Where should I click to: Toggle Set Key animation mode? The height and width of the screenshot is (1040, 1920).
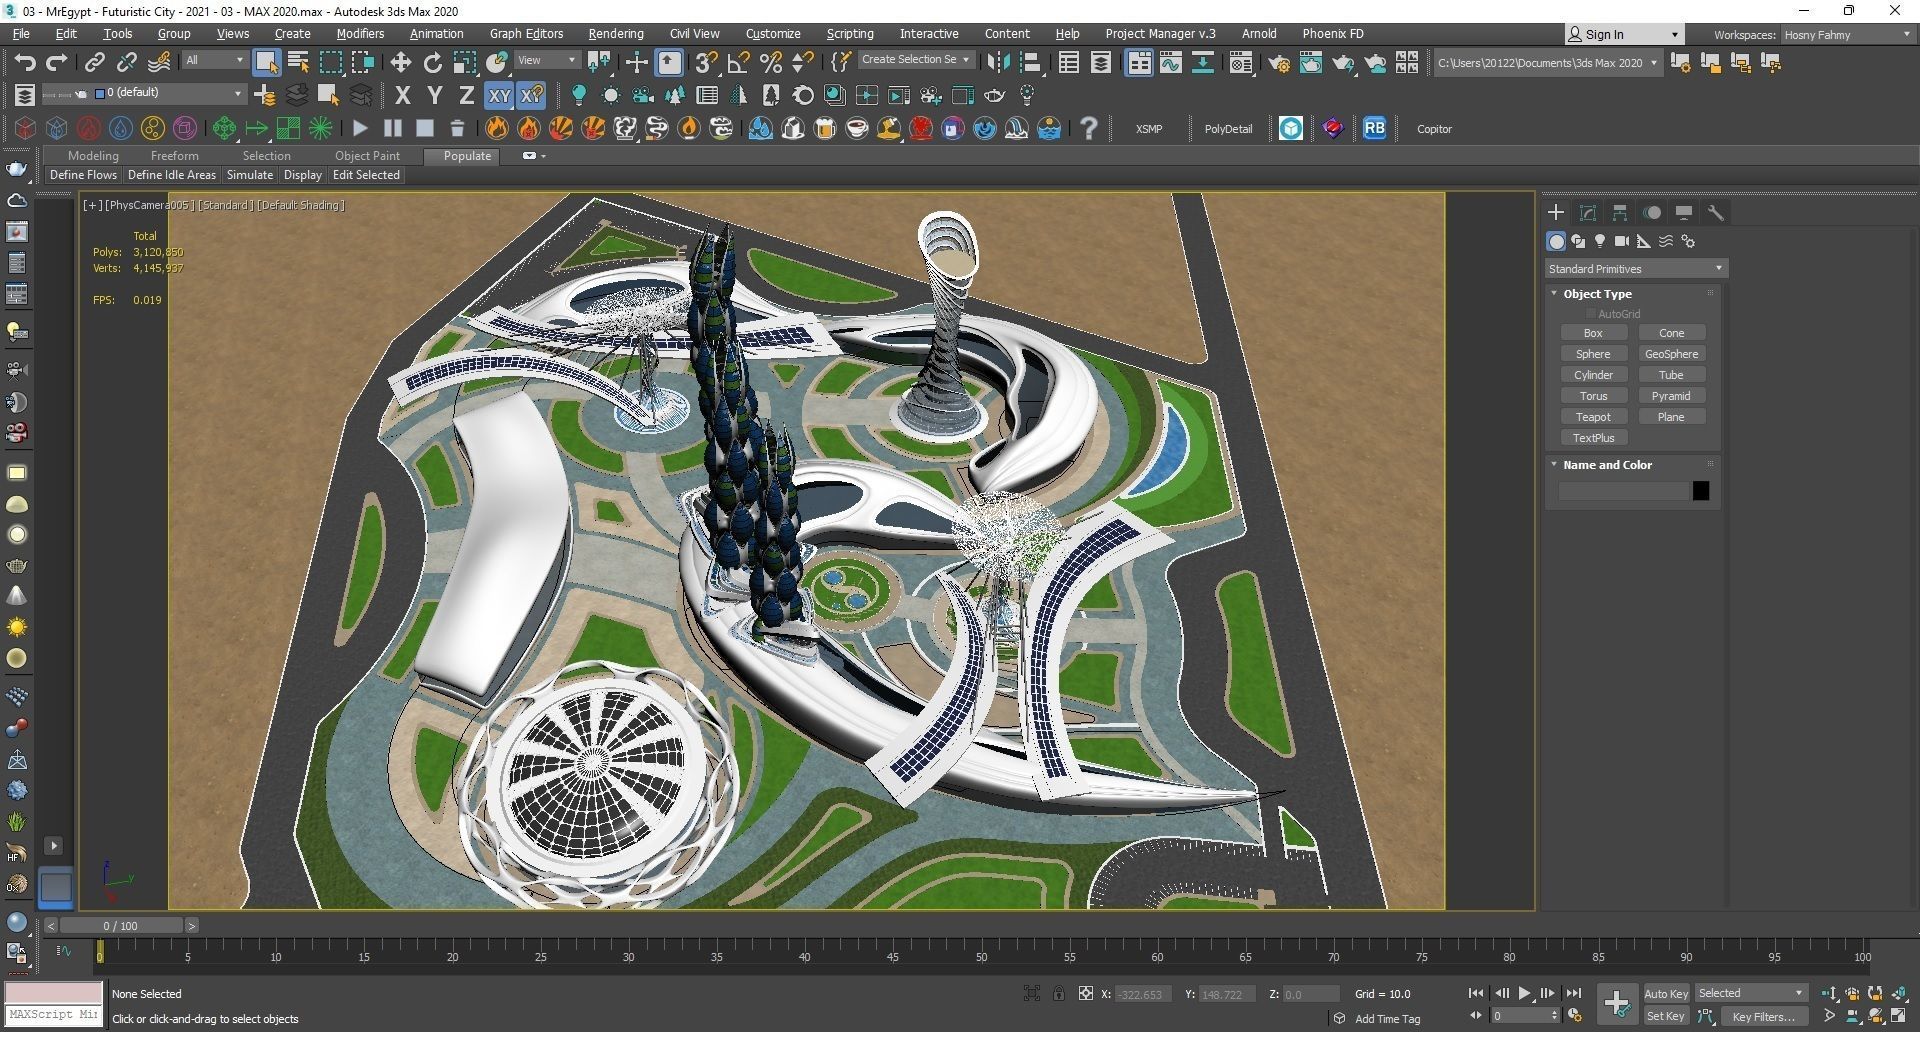1665,1017
